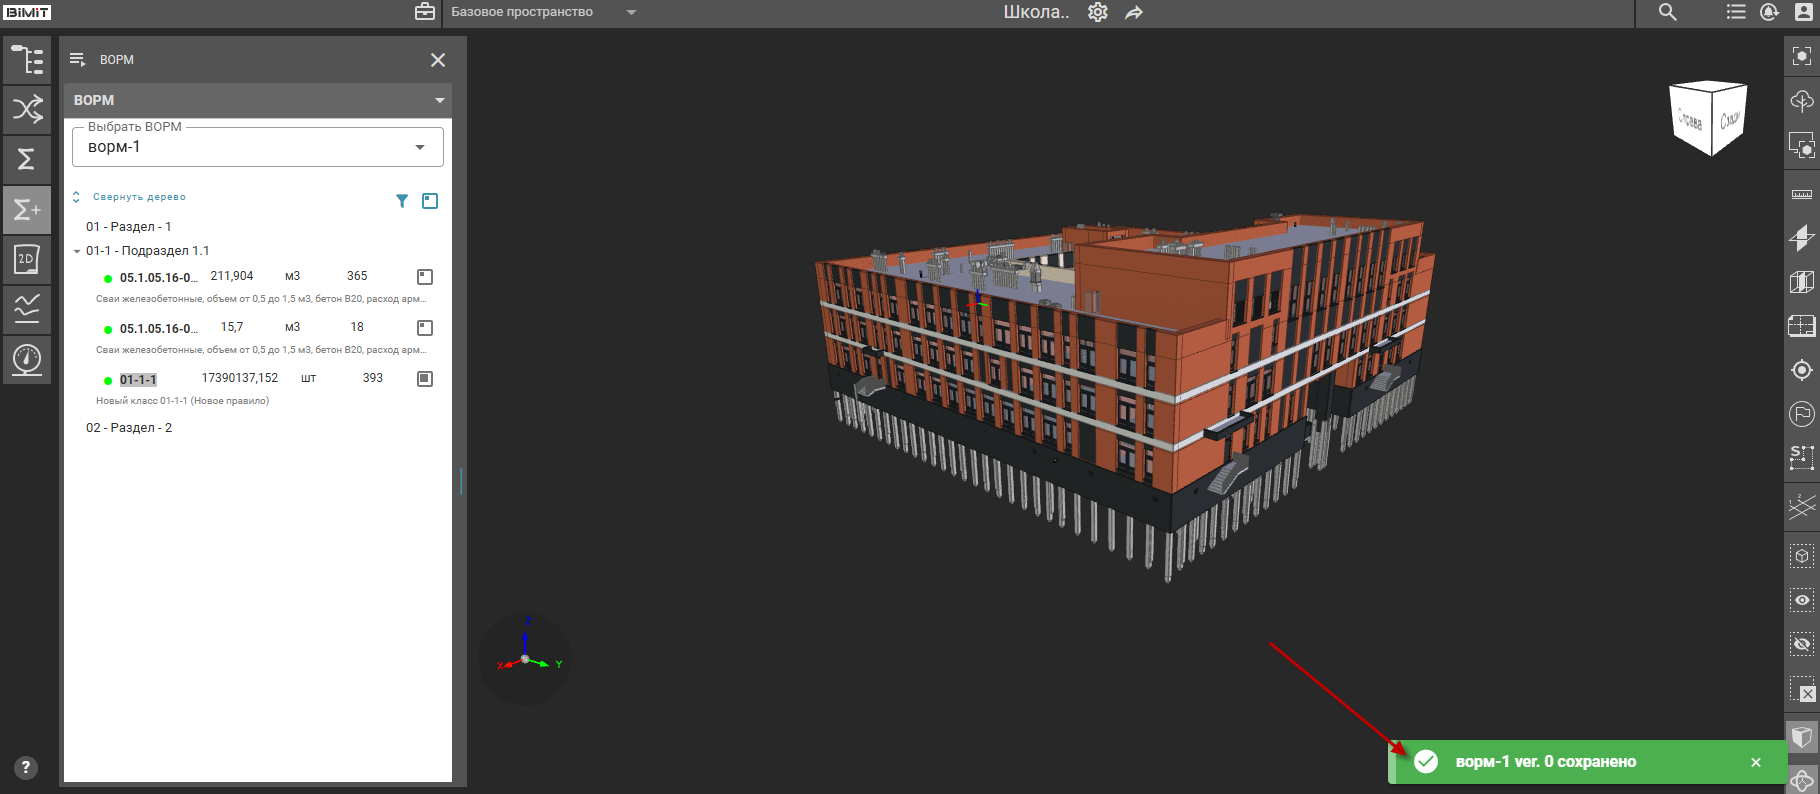Viewport: 1820px width, 794px height.
Task: Activate the area selection S tool
Action: [x=1802, y=458]
